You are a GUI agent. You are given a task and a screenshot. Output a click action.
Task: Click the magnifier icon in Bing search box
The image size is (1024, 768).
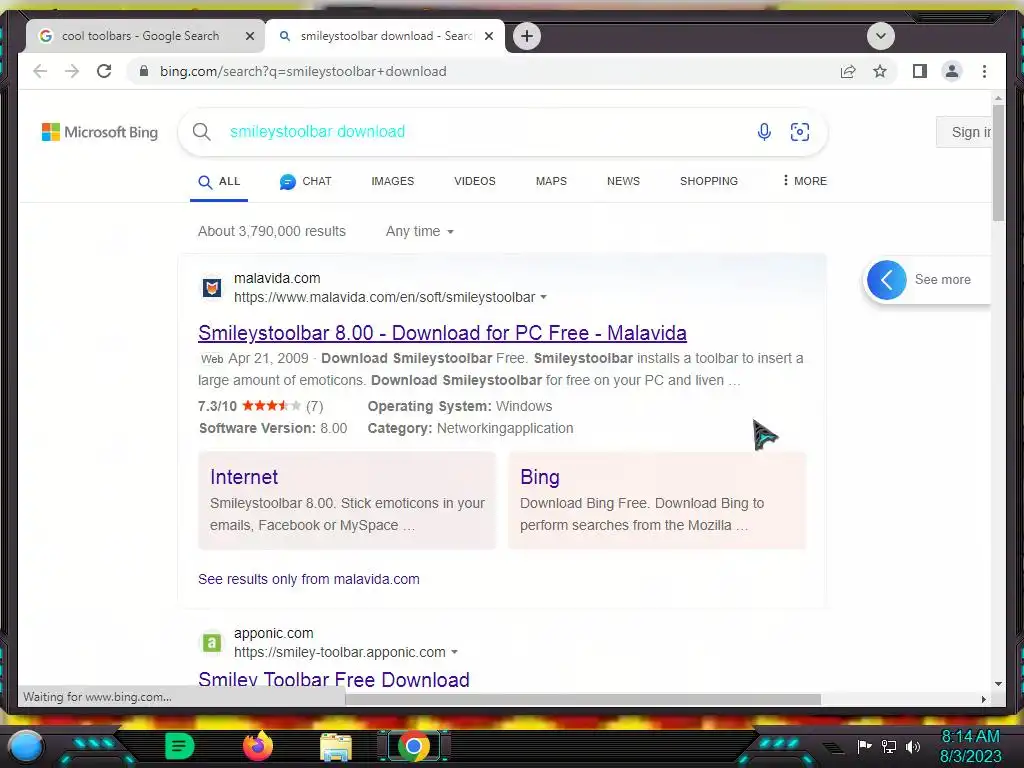(202, 132)
